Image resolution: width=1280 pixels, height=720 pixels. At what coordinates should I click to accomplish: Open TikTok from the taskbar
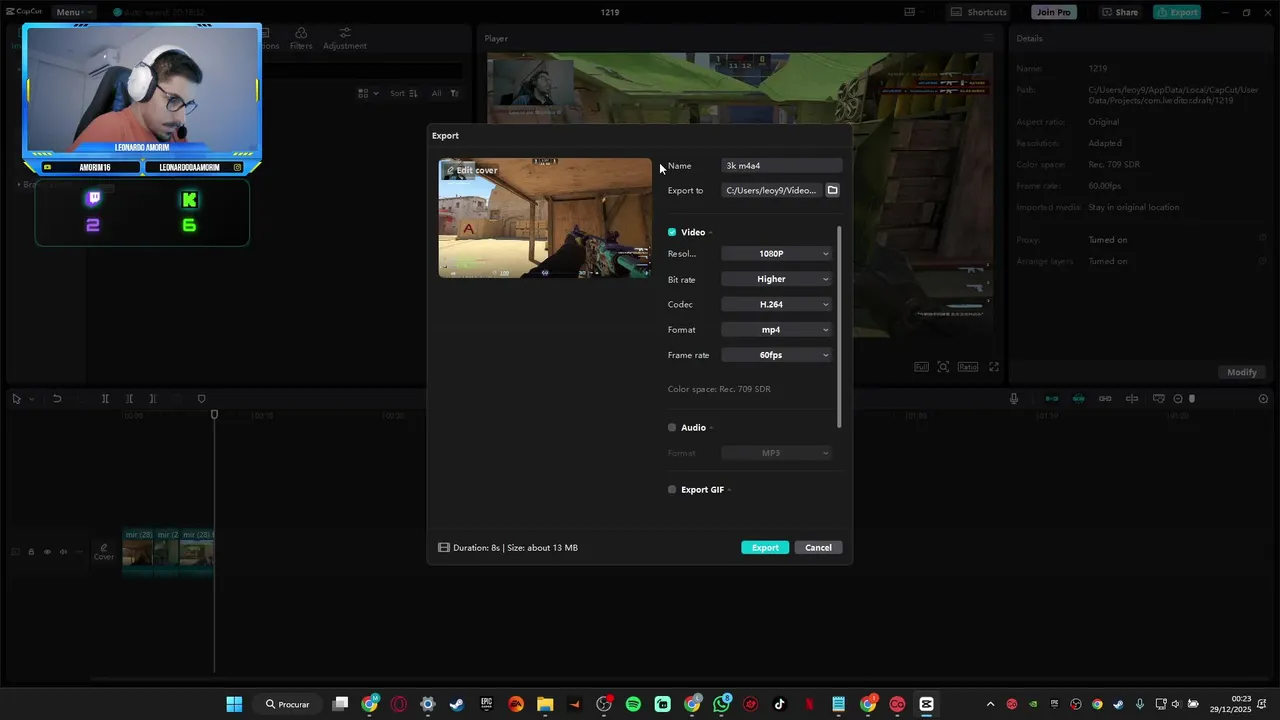(x=780, y=704)
